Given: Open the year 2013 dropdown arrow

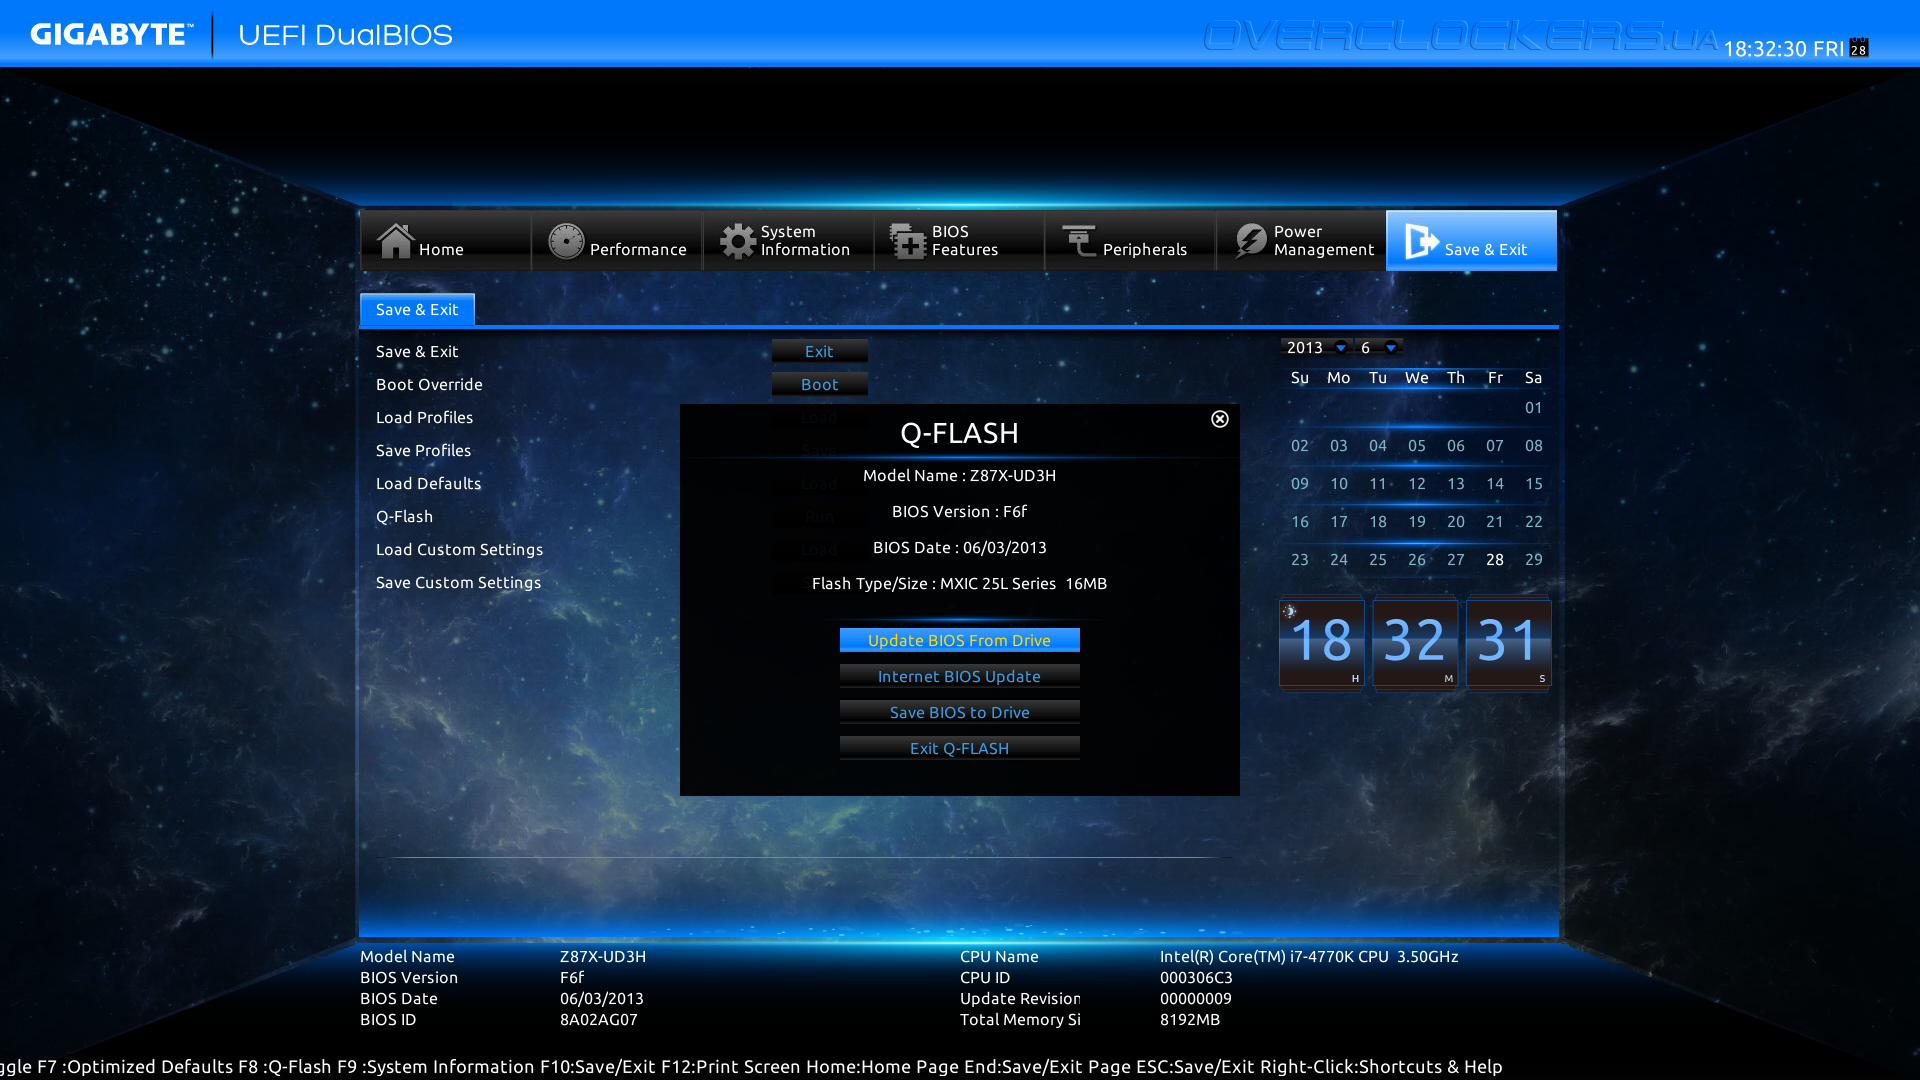Looking at the screenshot, I should click(1341, 347).
